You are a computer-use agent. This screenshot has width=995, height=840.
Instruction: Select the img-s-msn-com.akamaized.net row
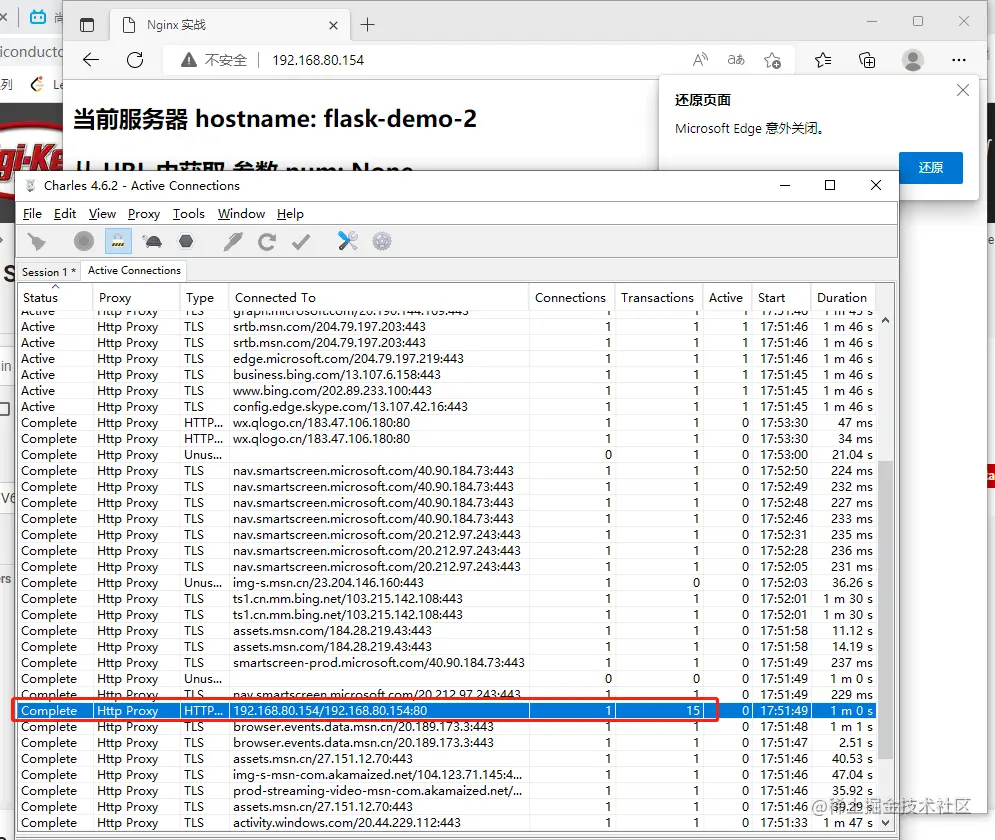(447, 775)
